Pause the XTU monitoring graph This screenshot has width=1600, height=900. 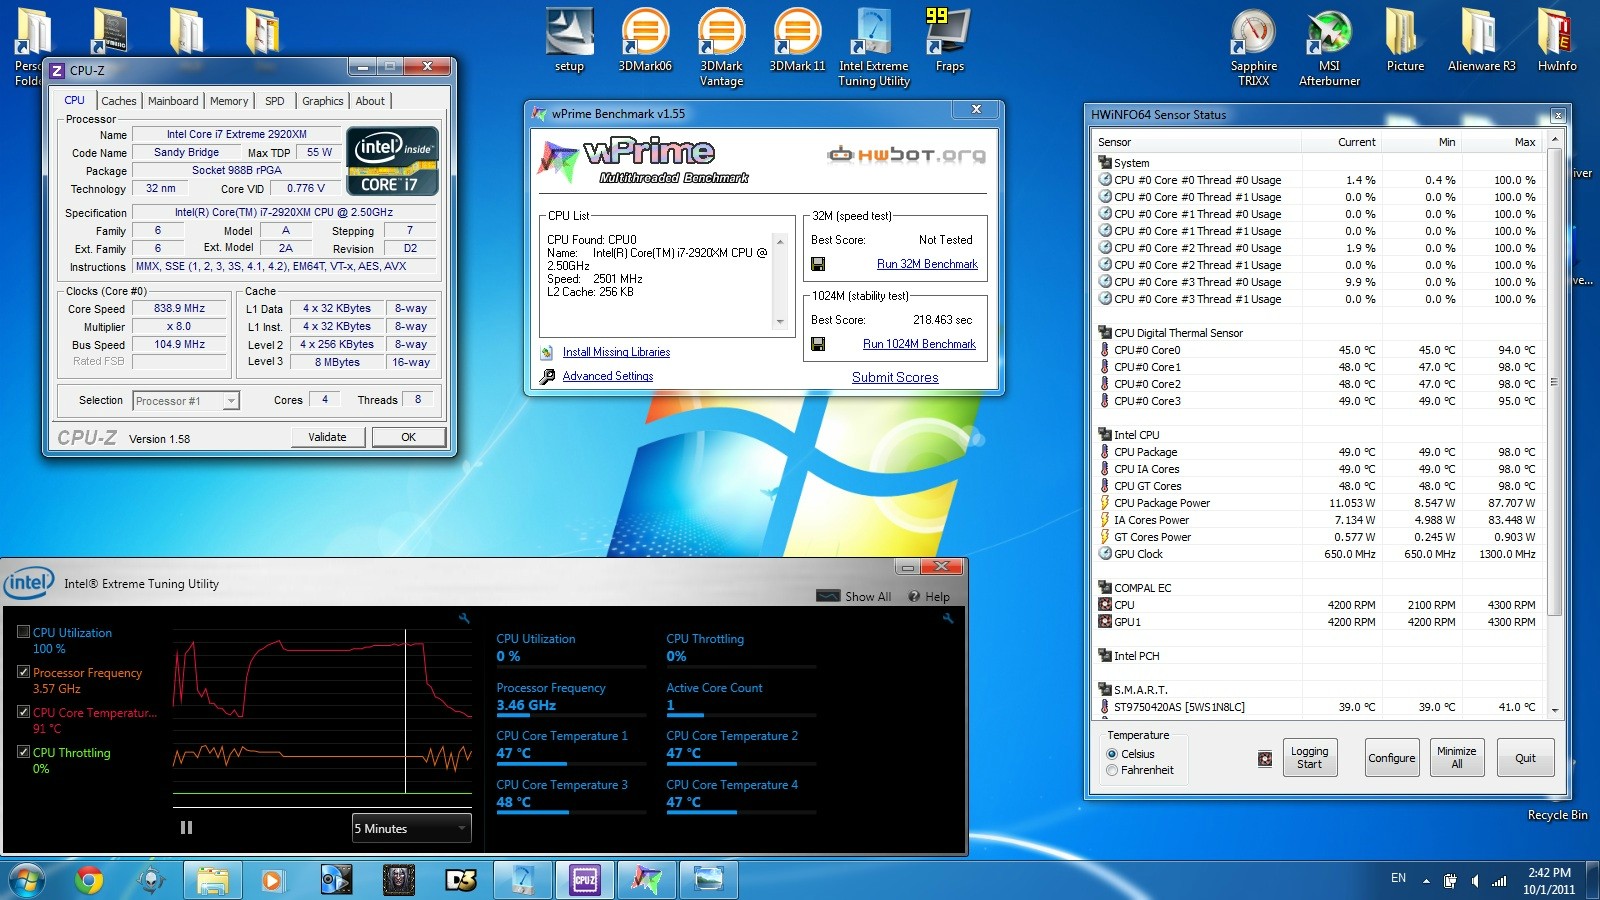(x=186, y=828)
